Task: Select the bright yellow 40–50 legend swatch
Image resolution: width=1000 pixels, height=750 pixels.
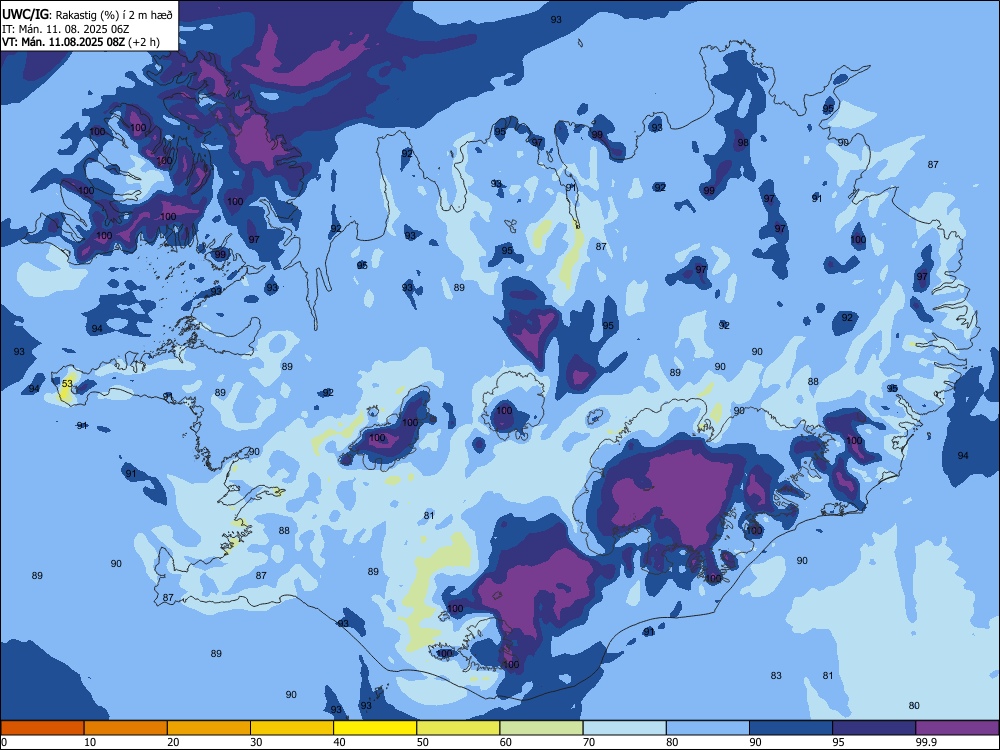Action: [375, 728]
